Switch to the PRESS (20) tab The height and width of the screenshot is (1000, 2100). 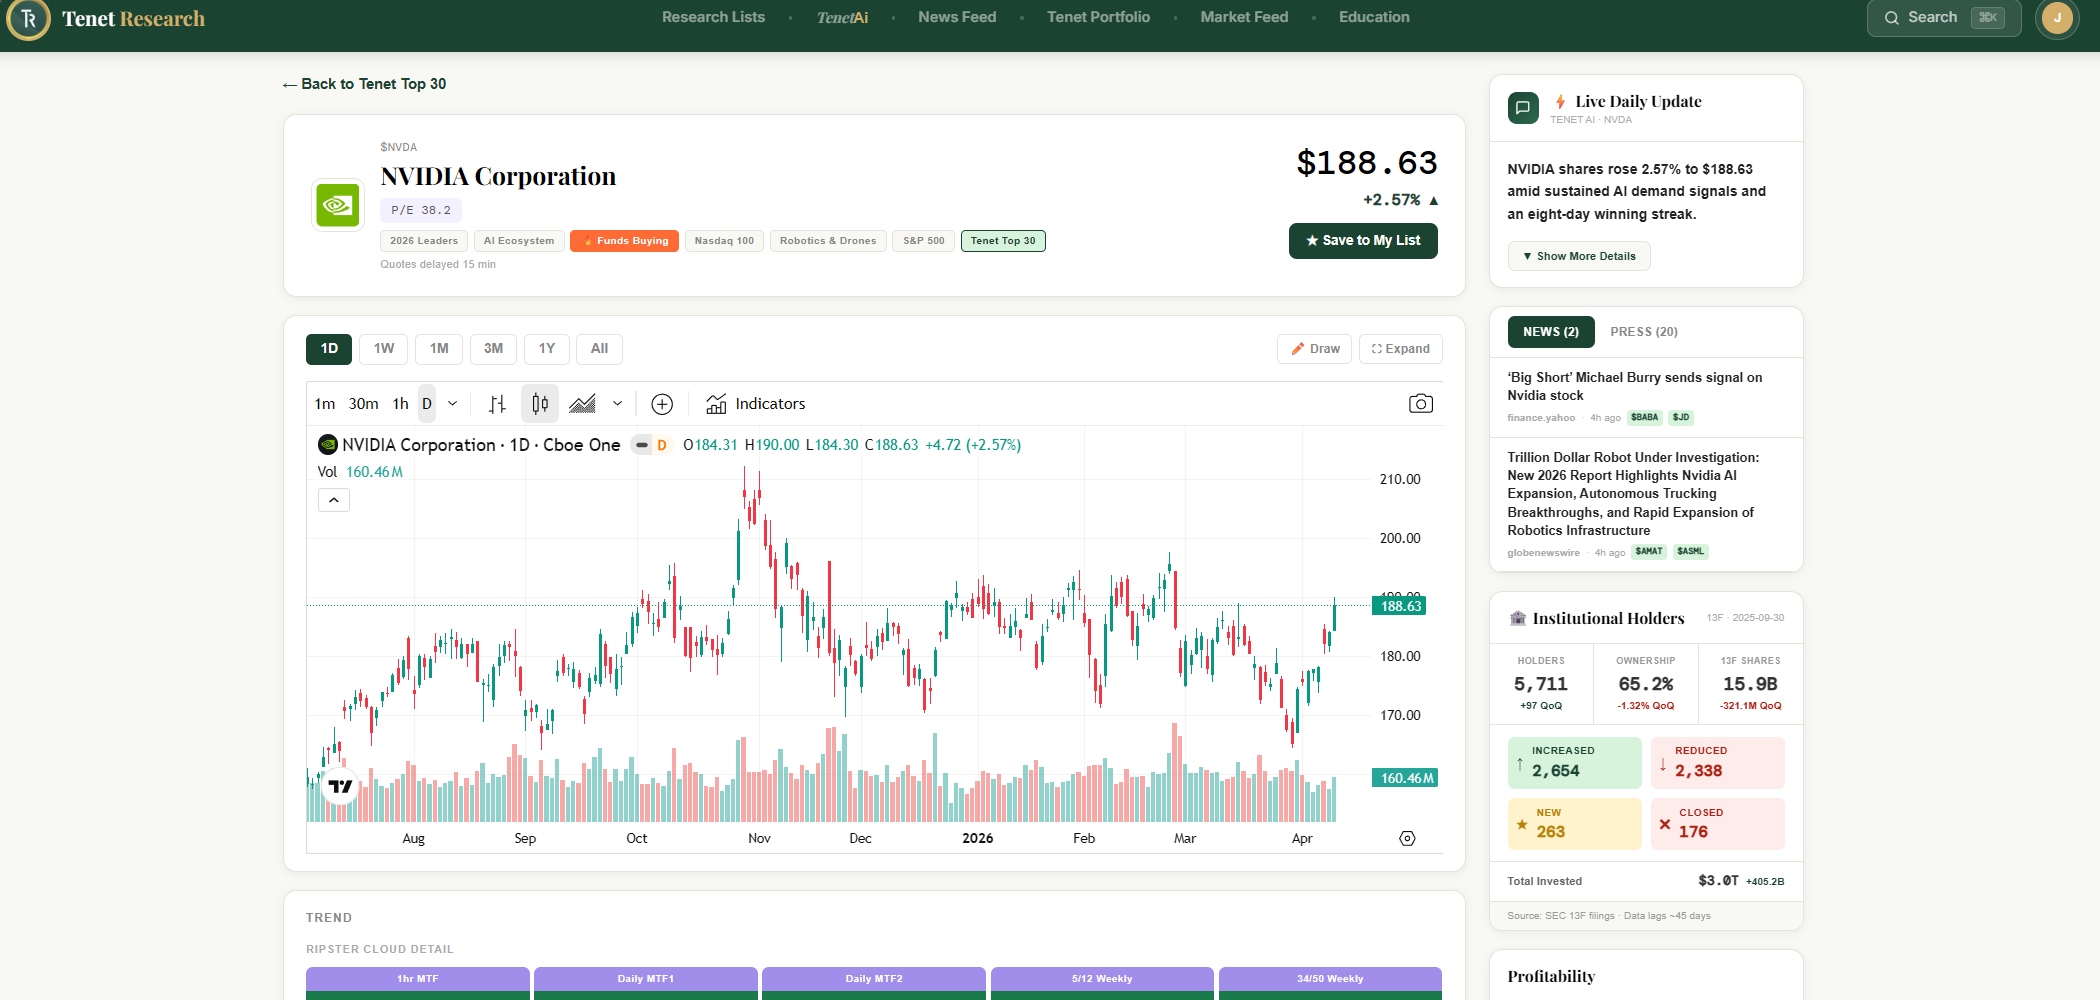(x=1644, y=332)
